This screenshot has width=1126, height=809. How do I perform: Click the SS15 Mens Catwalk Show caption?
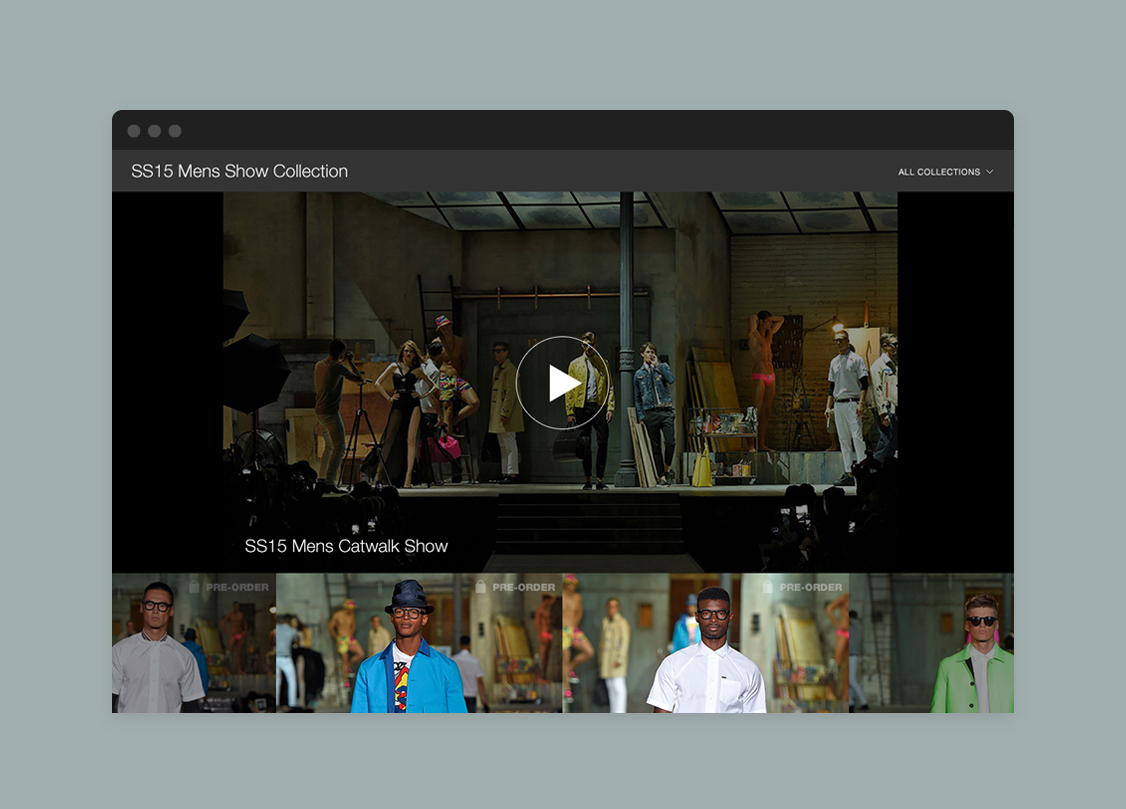point(346,546)
